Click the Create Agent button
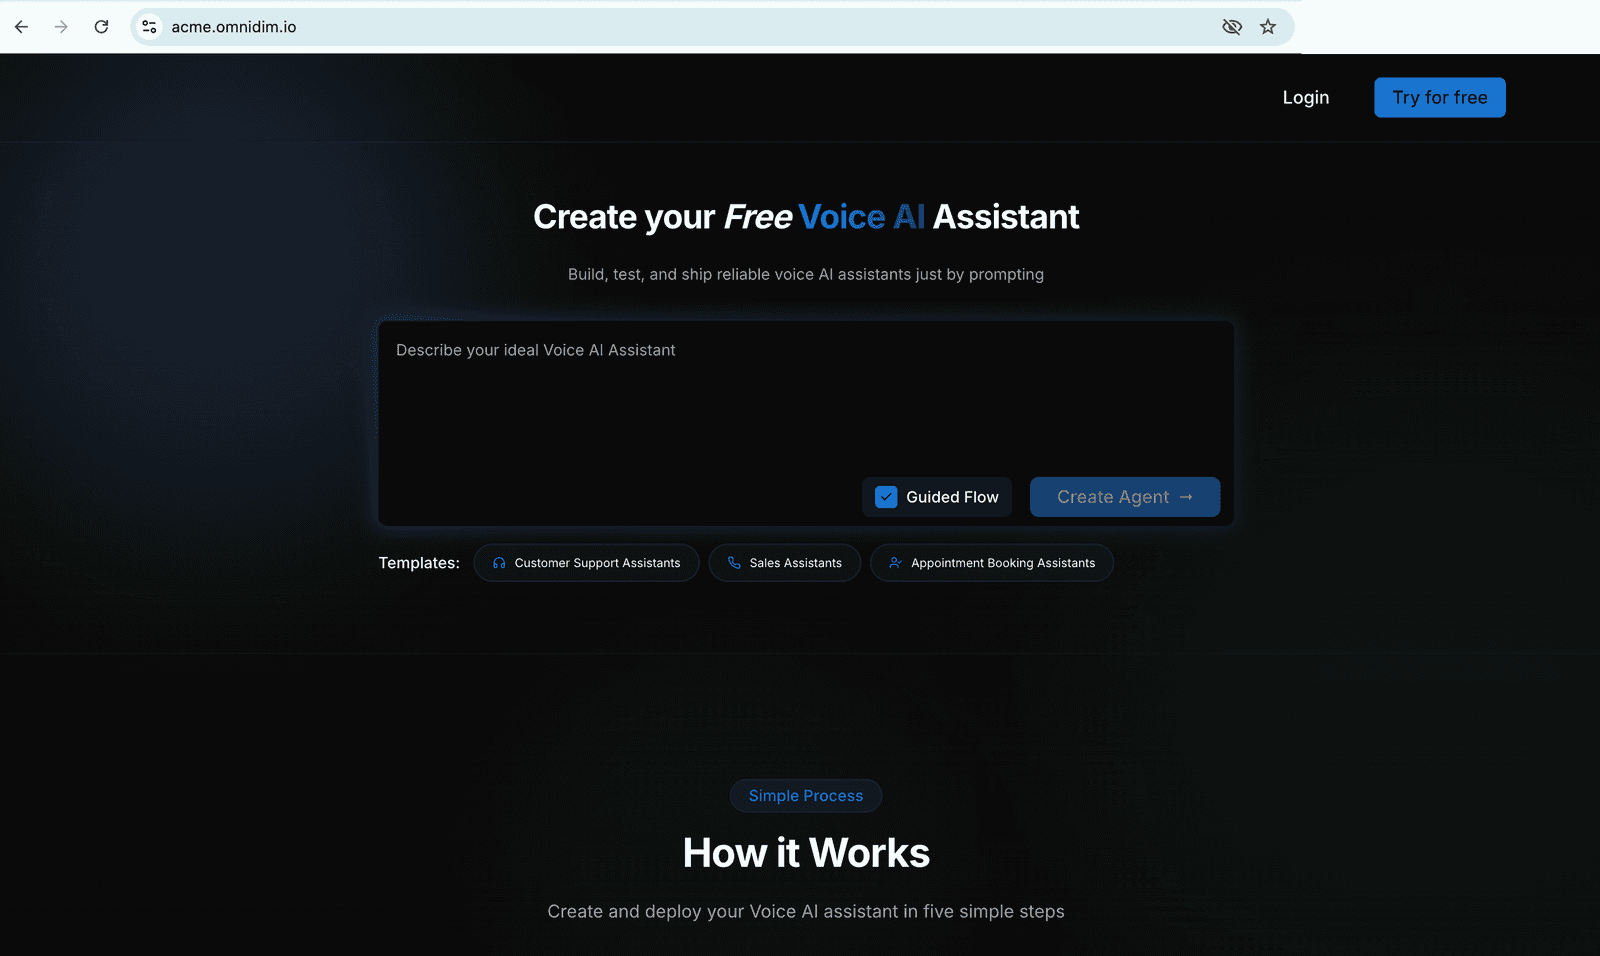Image resolution: width=1600 pixels, height=956 pixels. (x=1125, y=497)
